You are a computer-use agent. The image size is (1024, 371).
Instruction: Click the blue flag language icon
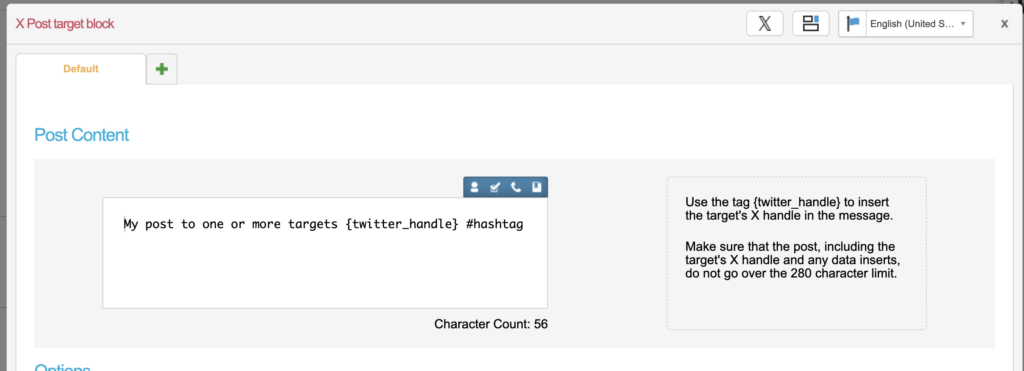point(852,24)
